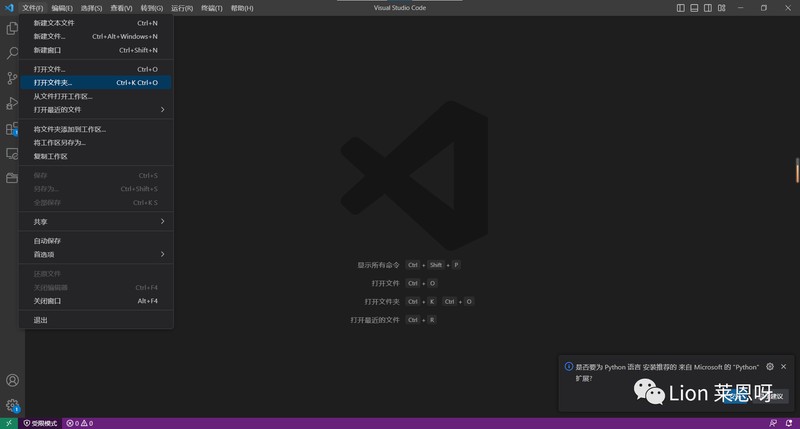This screenshot has width=800, height=429.
Task: Choose the highlighted 打开文件夹... entry
Action: [x=96, y=83]
